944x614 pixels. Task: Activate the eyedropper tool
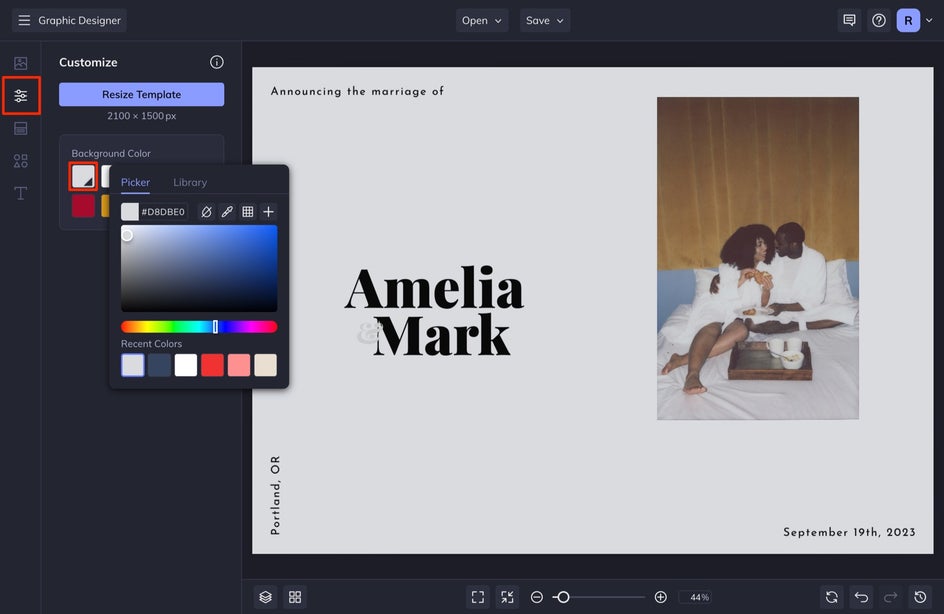point(227,212)
